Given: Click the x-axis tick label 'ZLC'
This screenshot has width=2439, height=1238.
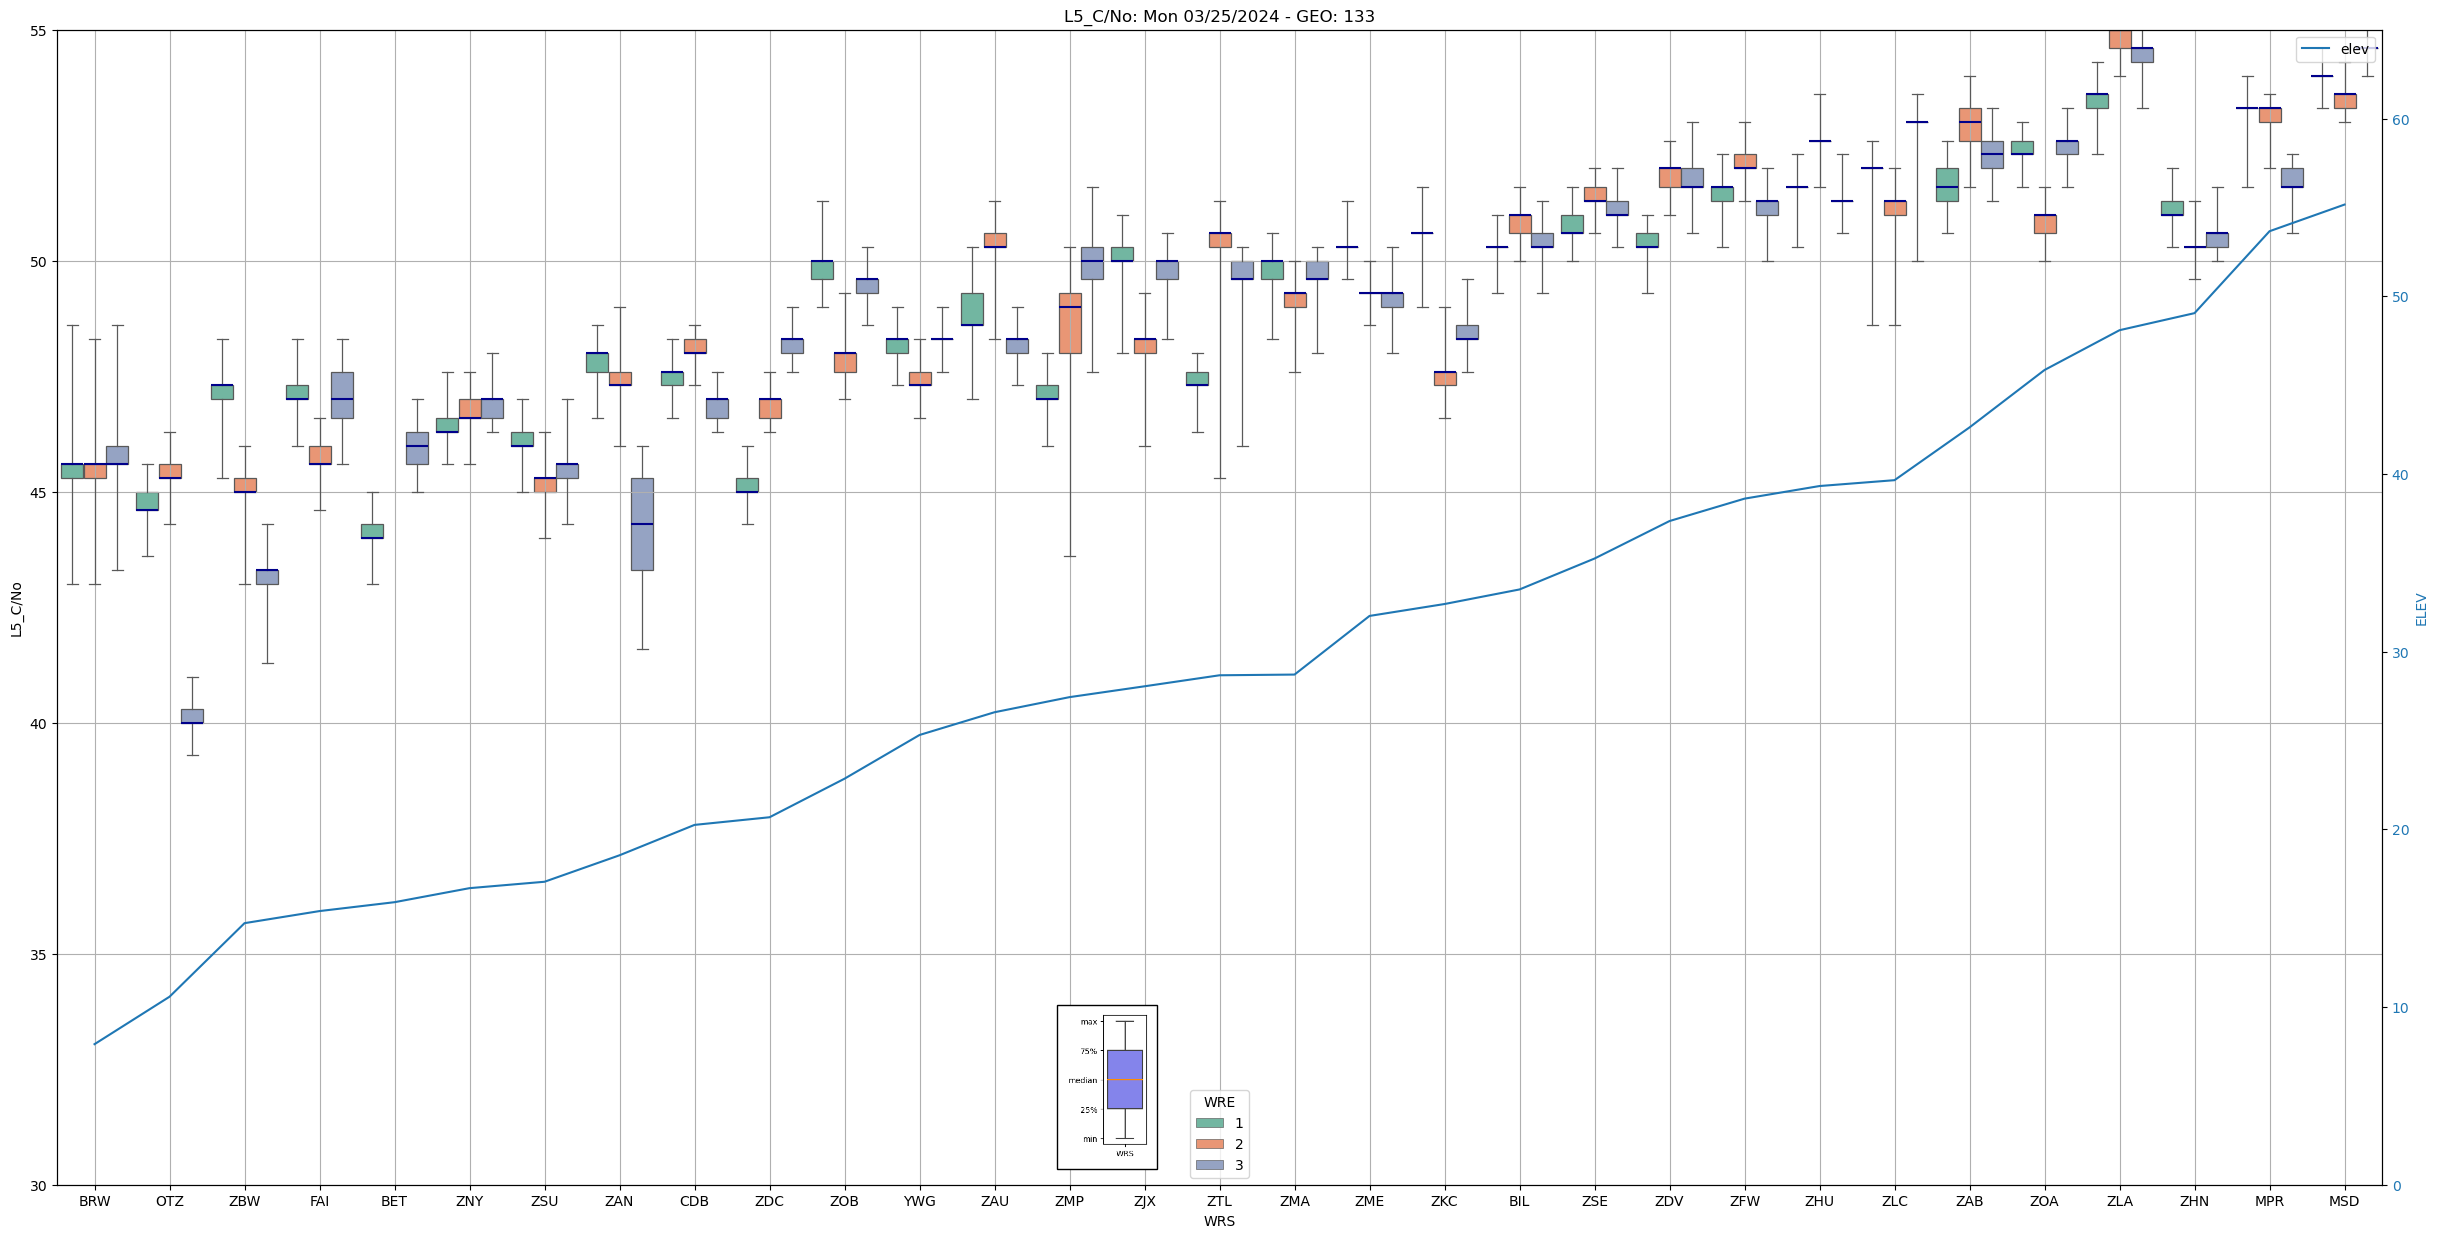Looking at the screenshot, I should coord(1895,1201).
